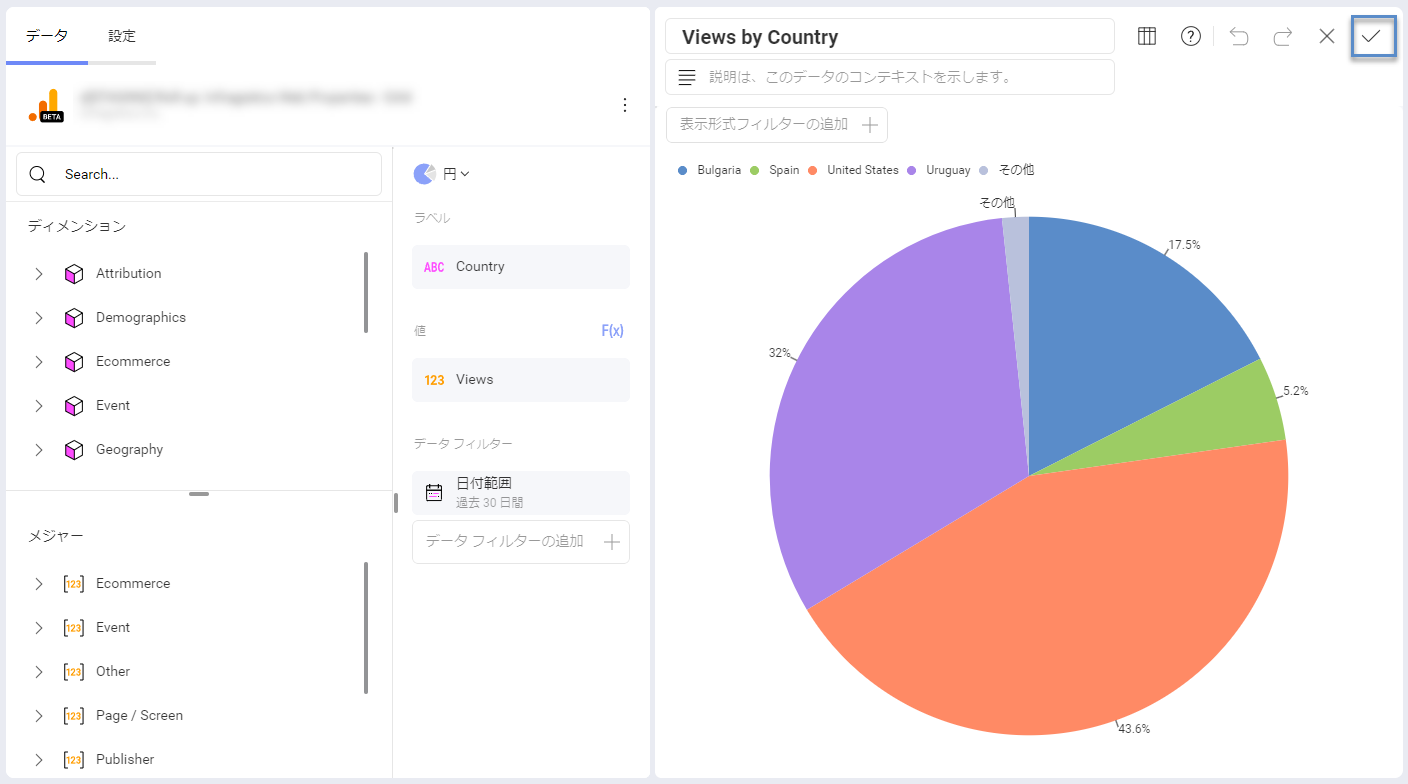Toggle Spain in the chart legend

click(x=775, y=170)
